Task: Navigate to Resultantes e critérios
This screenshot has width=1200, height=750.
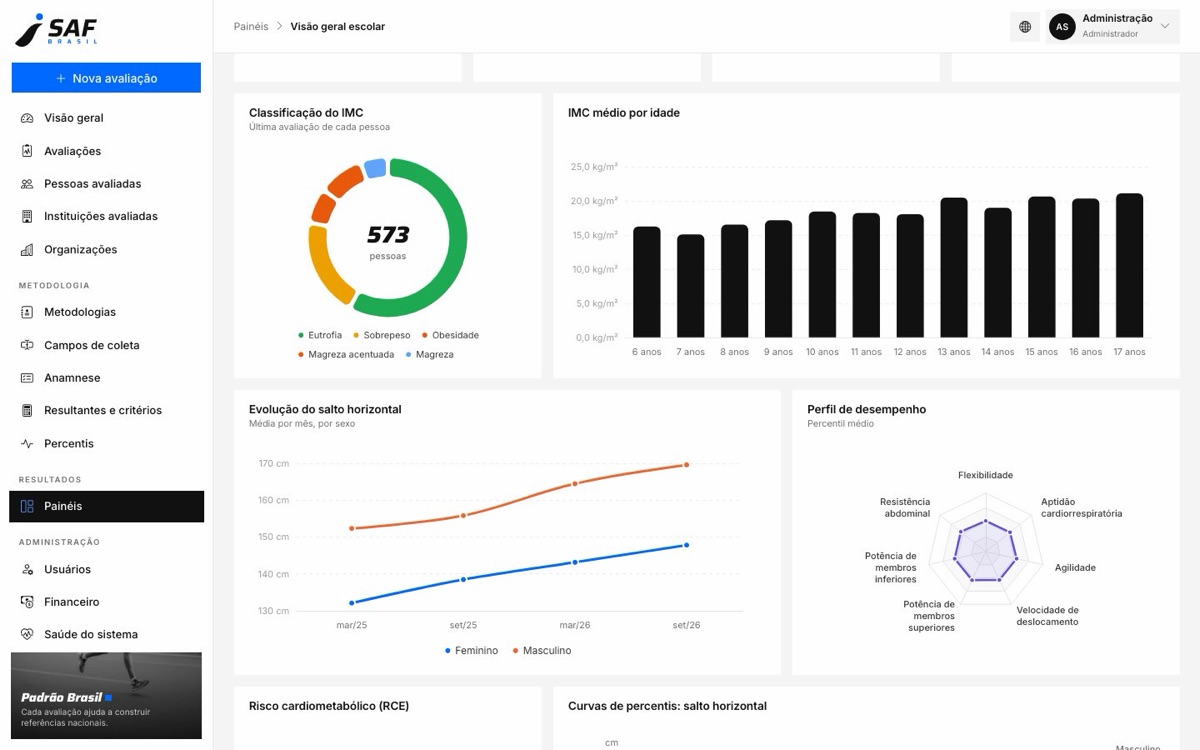Action: (106, 410)
